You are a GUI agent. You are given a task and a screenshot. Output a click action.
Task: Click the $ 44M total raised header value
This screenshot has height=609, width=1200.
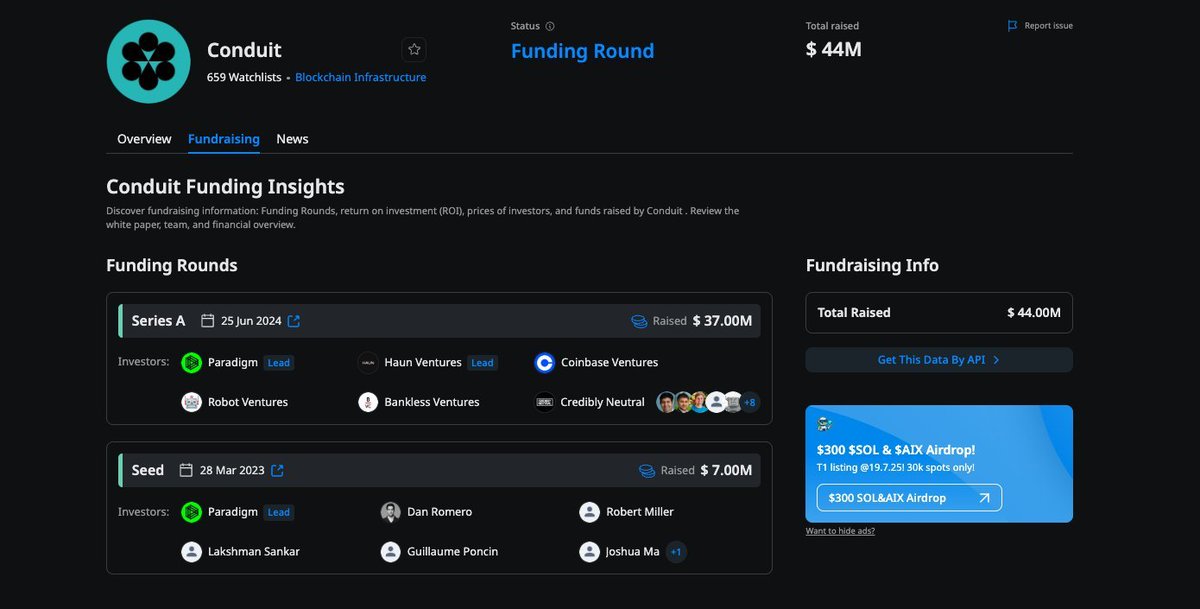click(x=834, y=49)
